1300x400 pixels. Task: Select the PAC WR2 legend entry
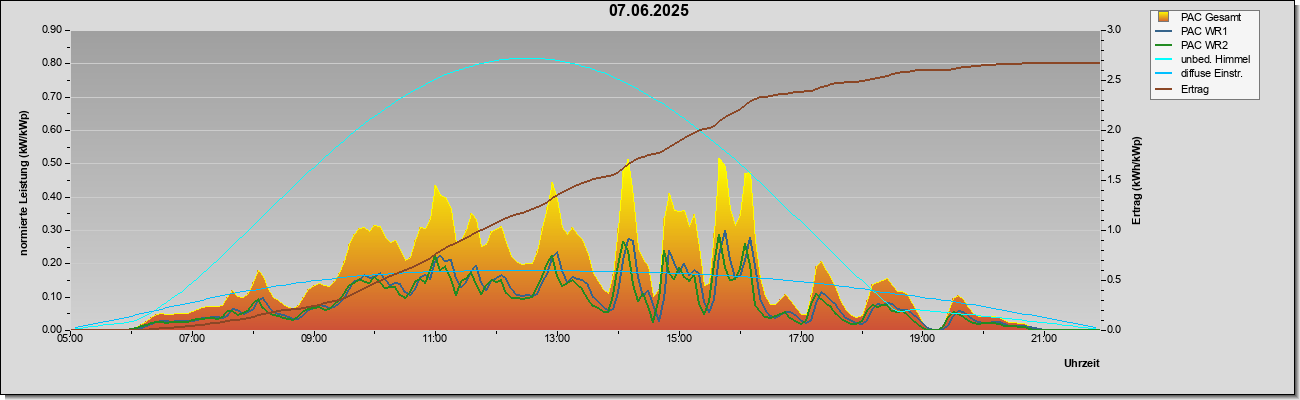[x=1203, y=45]
